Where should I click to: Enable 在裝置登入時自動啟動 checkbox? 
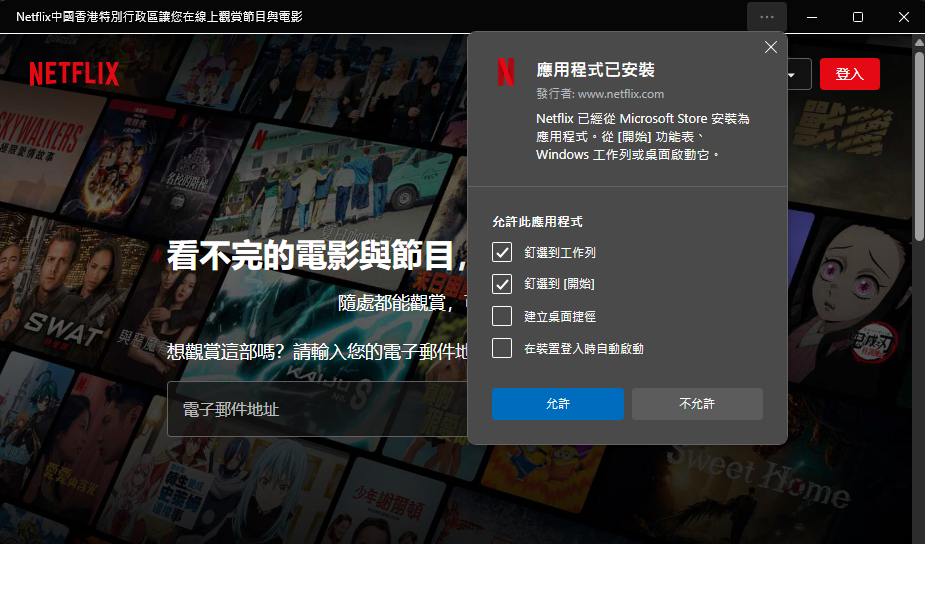pyautogui.click(x=502, y=348)
